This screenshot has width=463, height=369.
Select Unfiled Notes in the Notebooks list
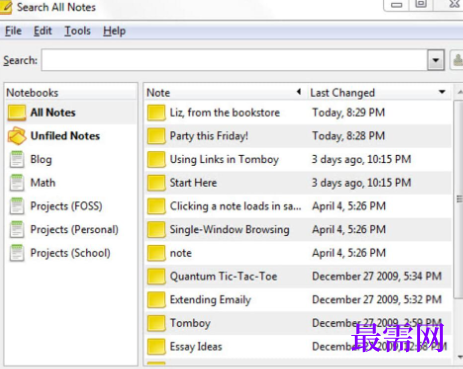pyautogui.click(x=65, y=136)
